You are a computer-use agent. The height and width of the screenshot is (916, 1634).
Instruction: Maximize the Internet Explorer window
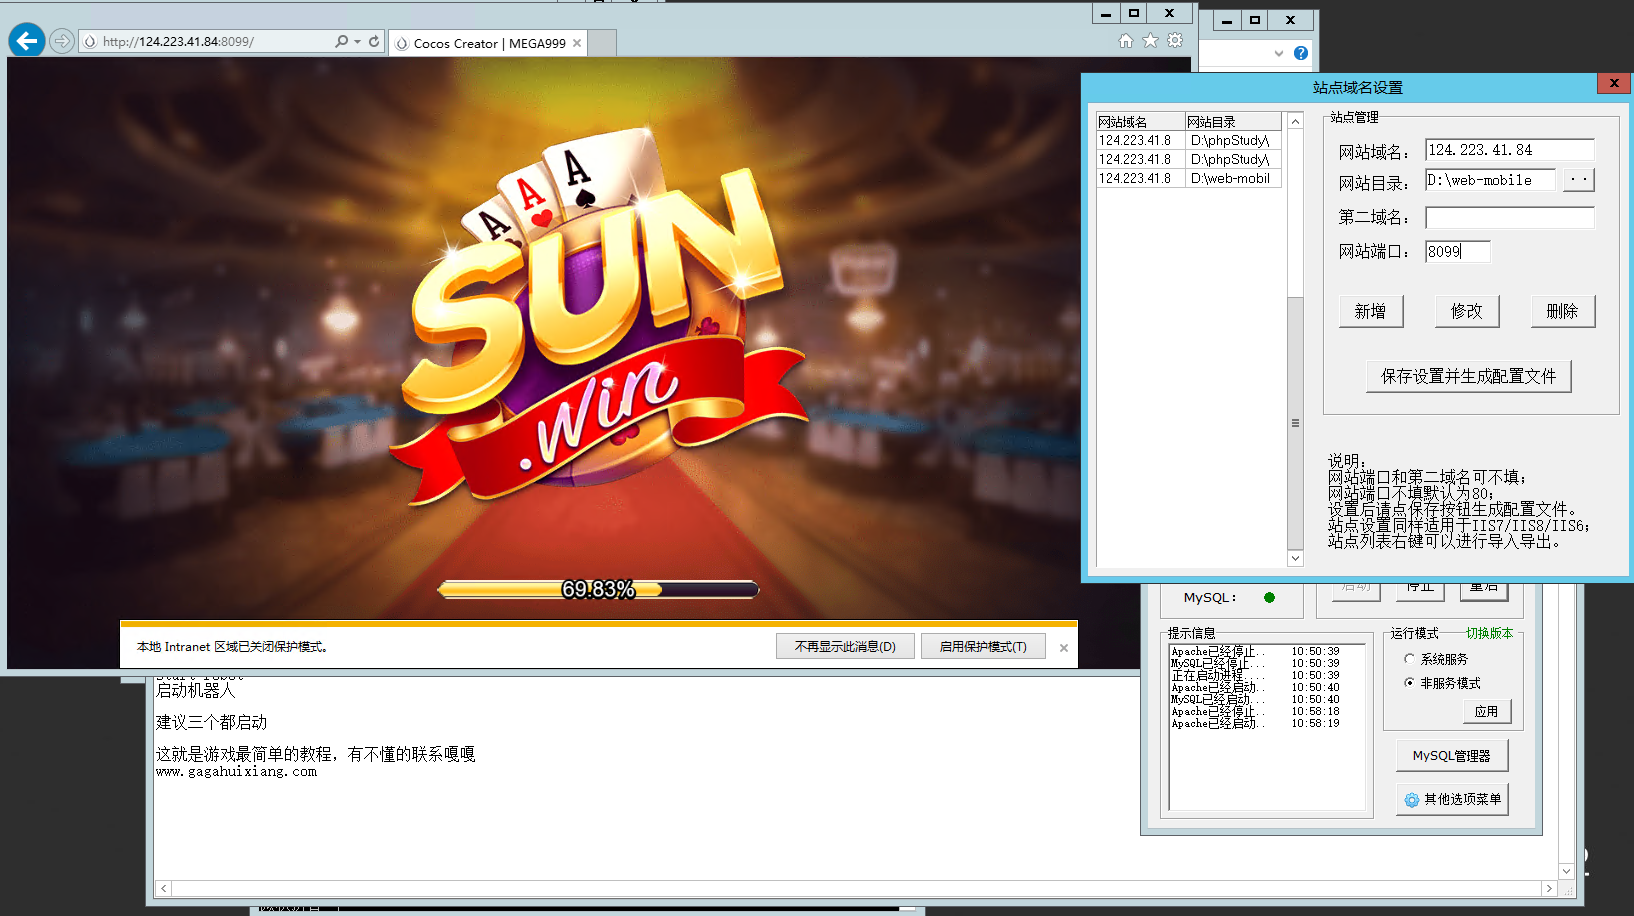click(x=1134, y=14)
